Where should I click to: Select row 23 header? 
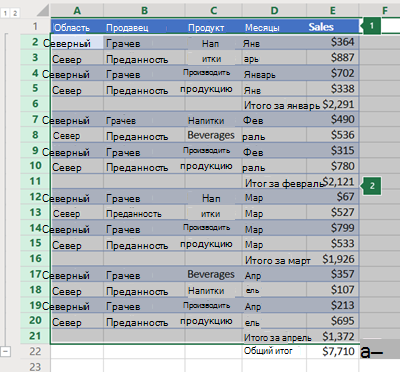(x=35, y=366)
